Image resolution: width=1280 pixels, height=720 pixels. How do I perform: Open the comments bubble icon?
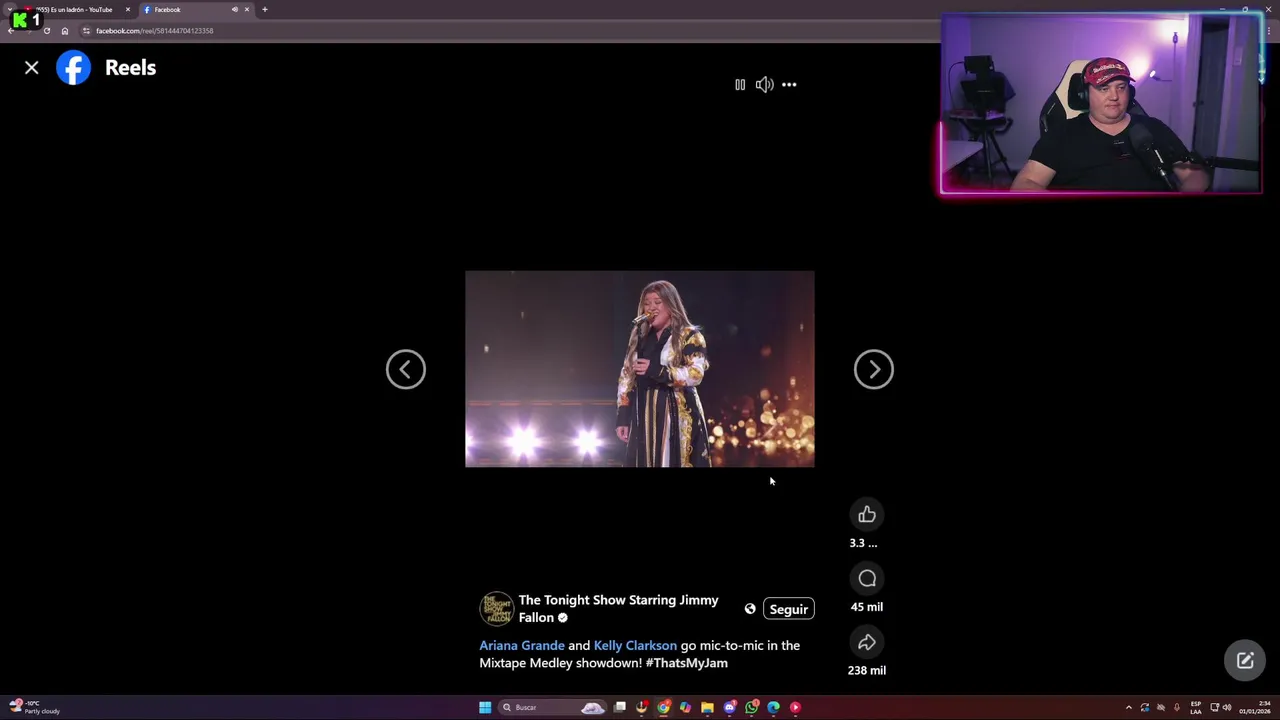click(867, 579)
